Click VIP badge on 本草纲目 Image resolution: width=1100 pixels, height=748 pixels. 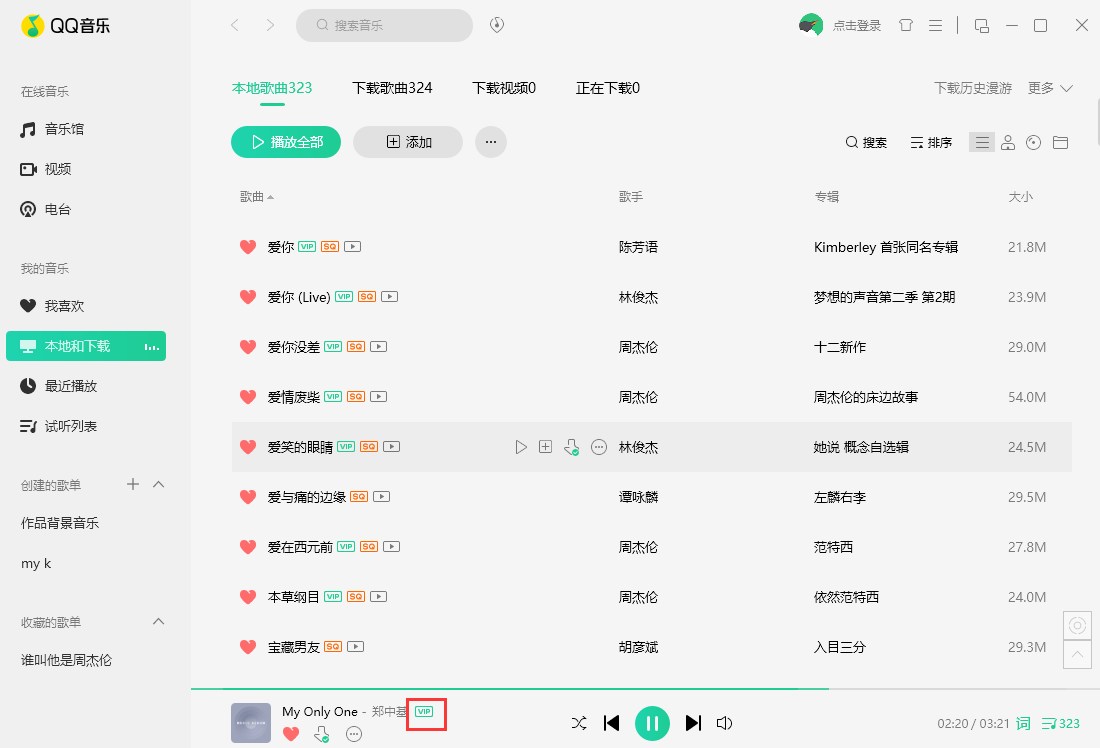tap(333, 596)
